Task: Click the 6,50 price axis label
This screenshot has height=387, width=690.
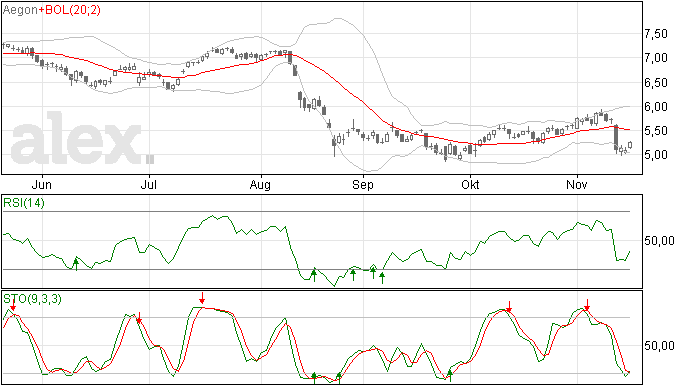Action: pyautogui.click(x=656, y=83)
